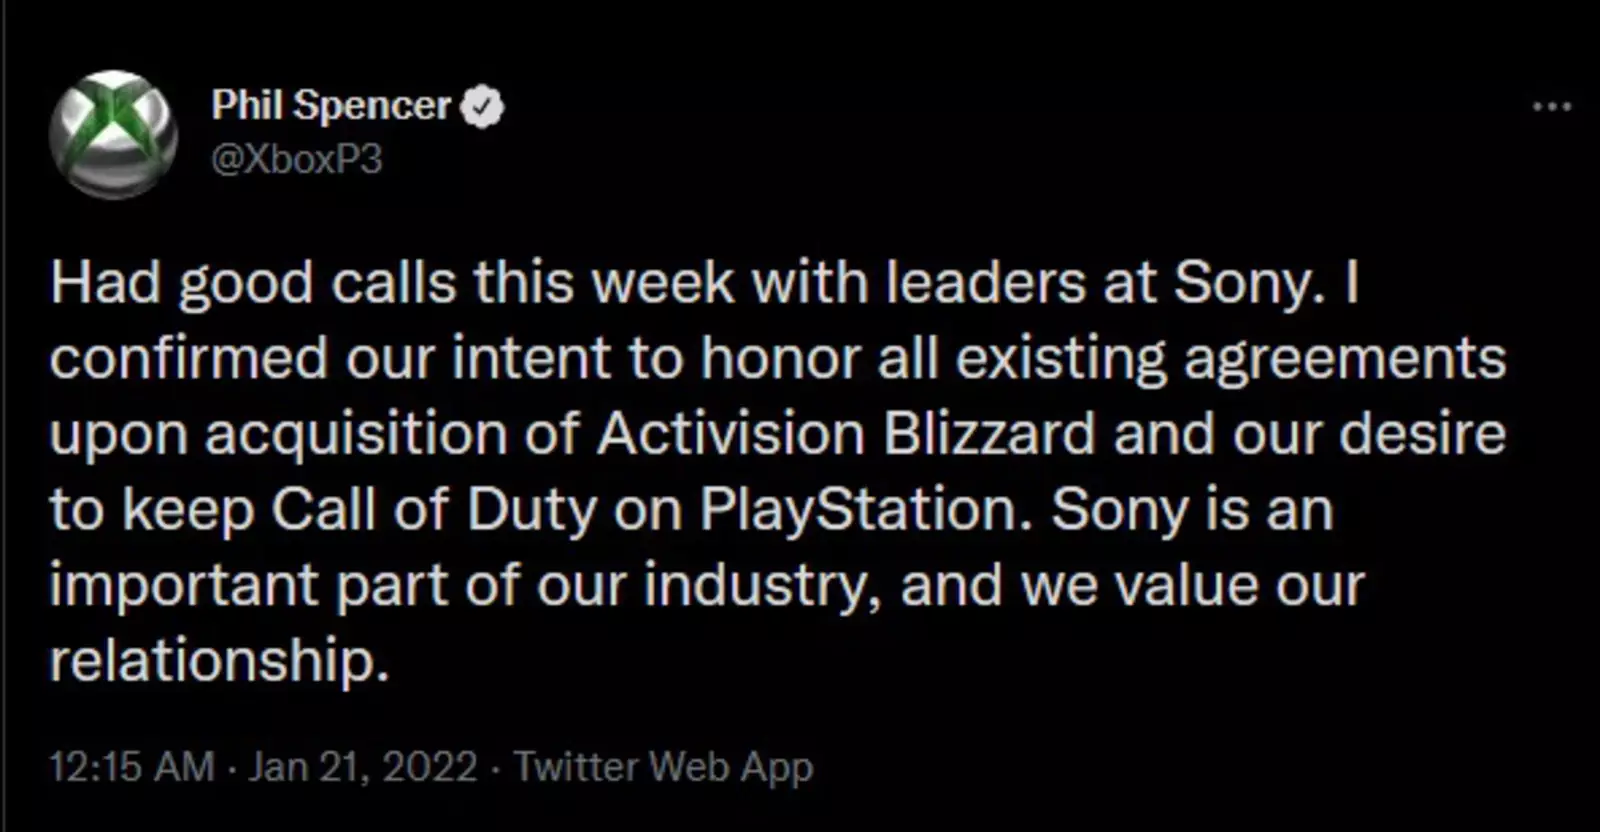Click the @XboxP3 handle

tap(297, 159)
